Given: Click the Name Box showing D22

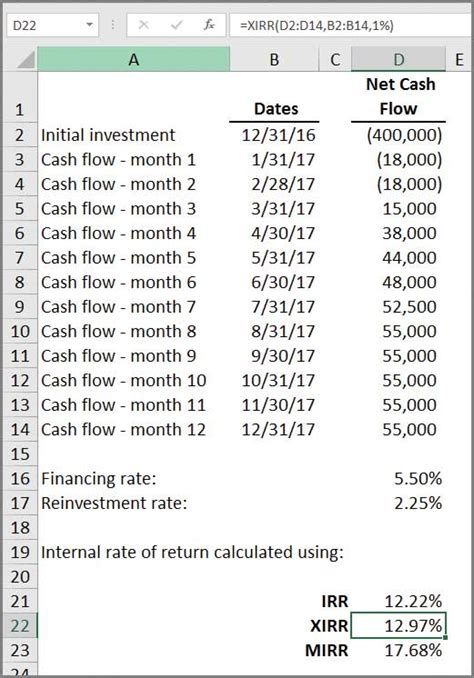Looking at the screenshot, I should tap(52, 26).
